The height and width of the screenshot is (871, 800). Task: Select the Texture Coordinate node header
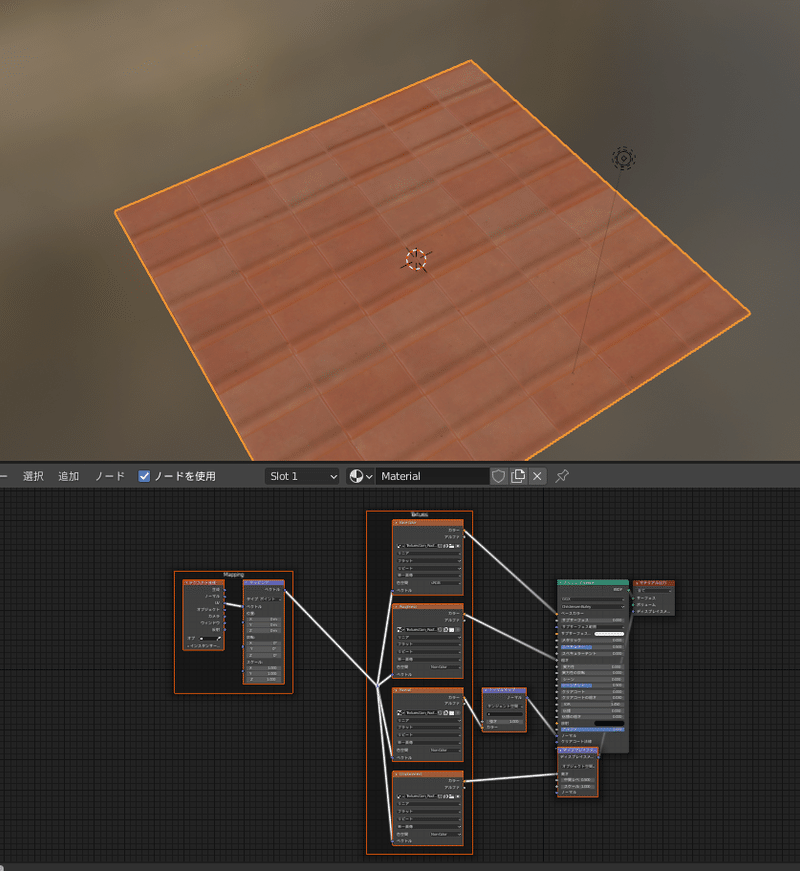point(203,583)
